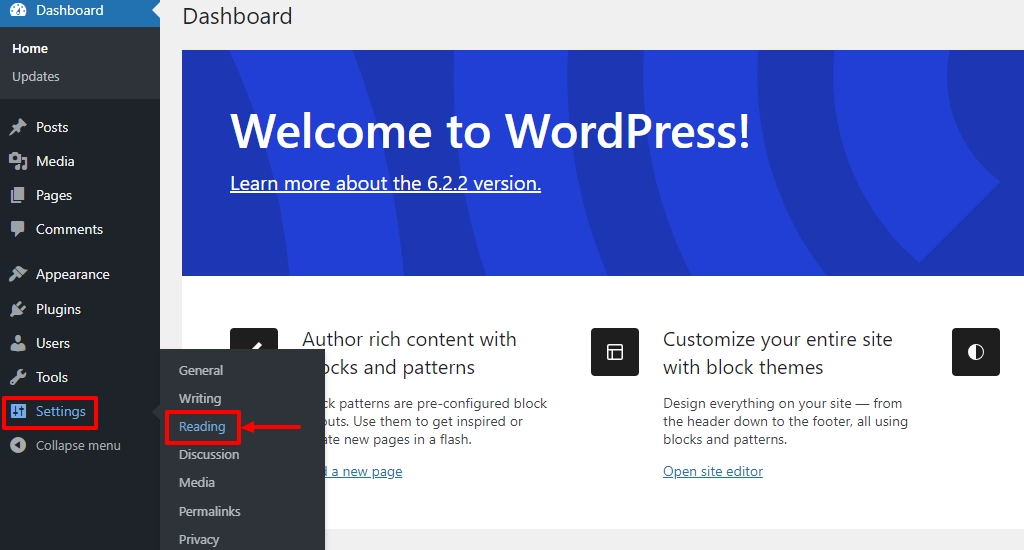Click the Comments speech bubble icon
This screenshot has width=1024, height=550.
18,229
